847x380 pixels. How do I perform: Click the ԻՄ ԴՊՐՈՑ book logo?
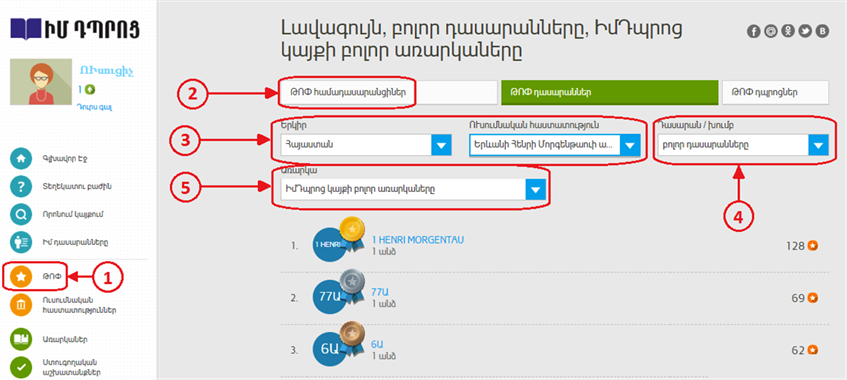[75, 28]
